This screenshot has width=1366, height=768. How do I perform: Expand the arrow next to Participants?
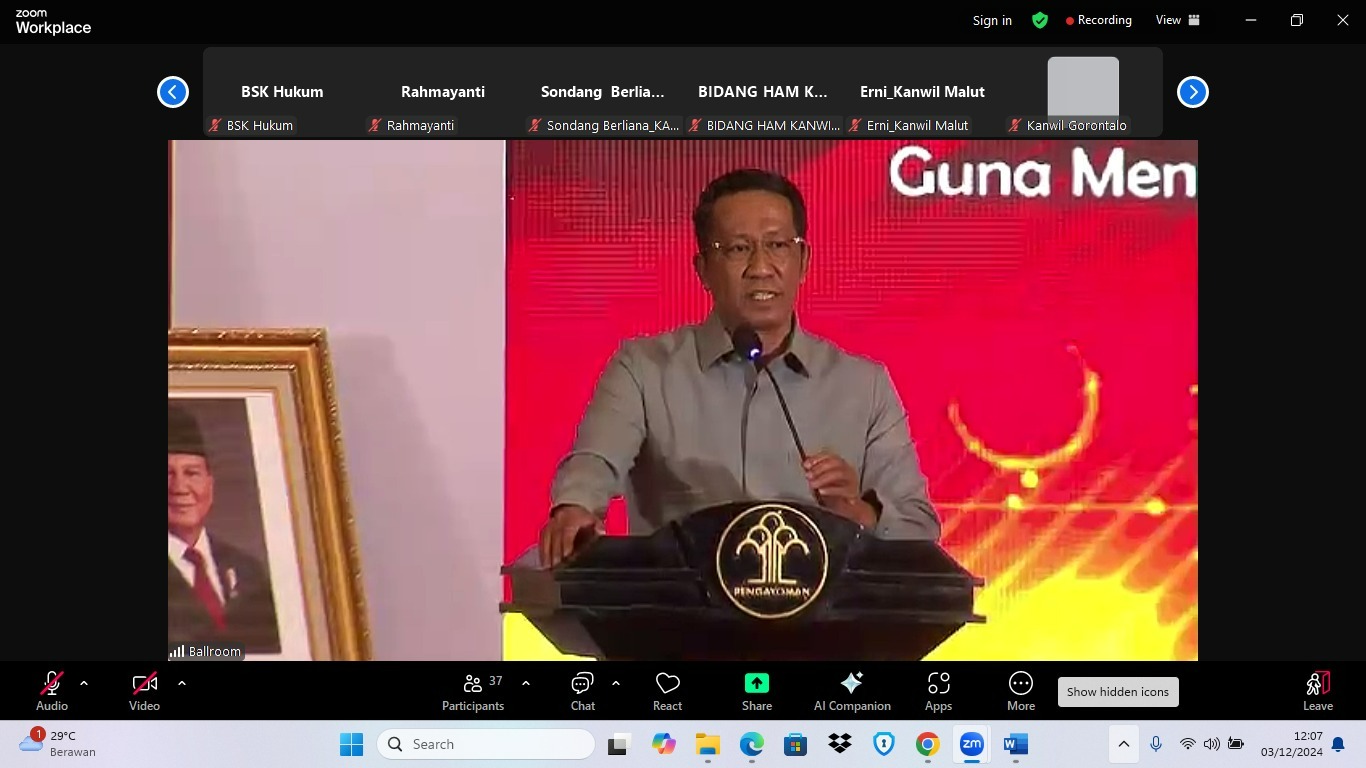click(x=526, y=683)
